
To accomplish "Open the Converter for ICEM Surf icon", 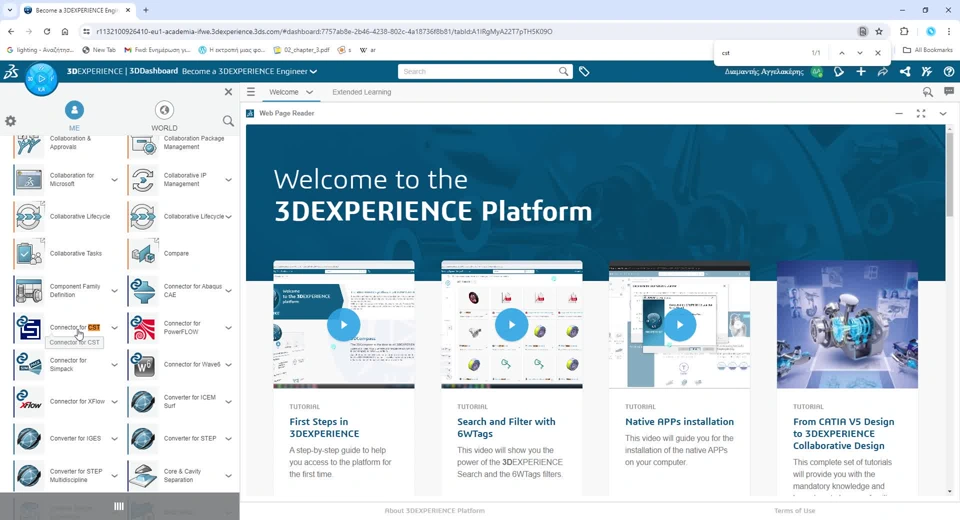I will point(143,401).
